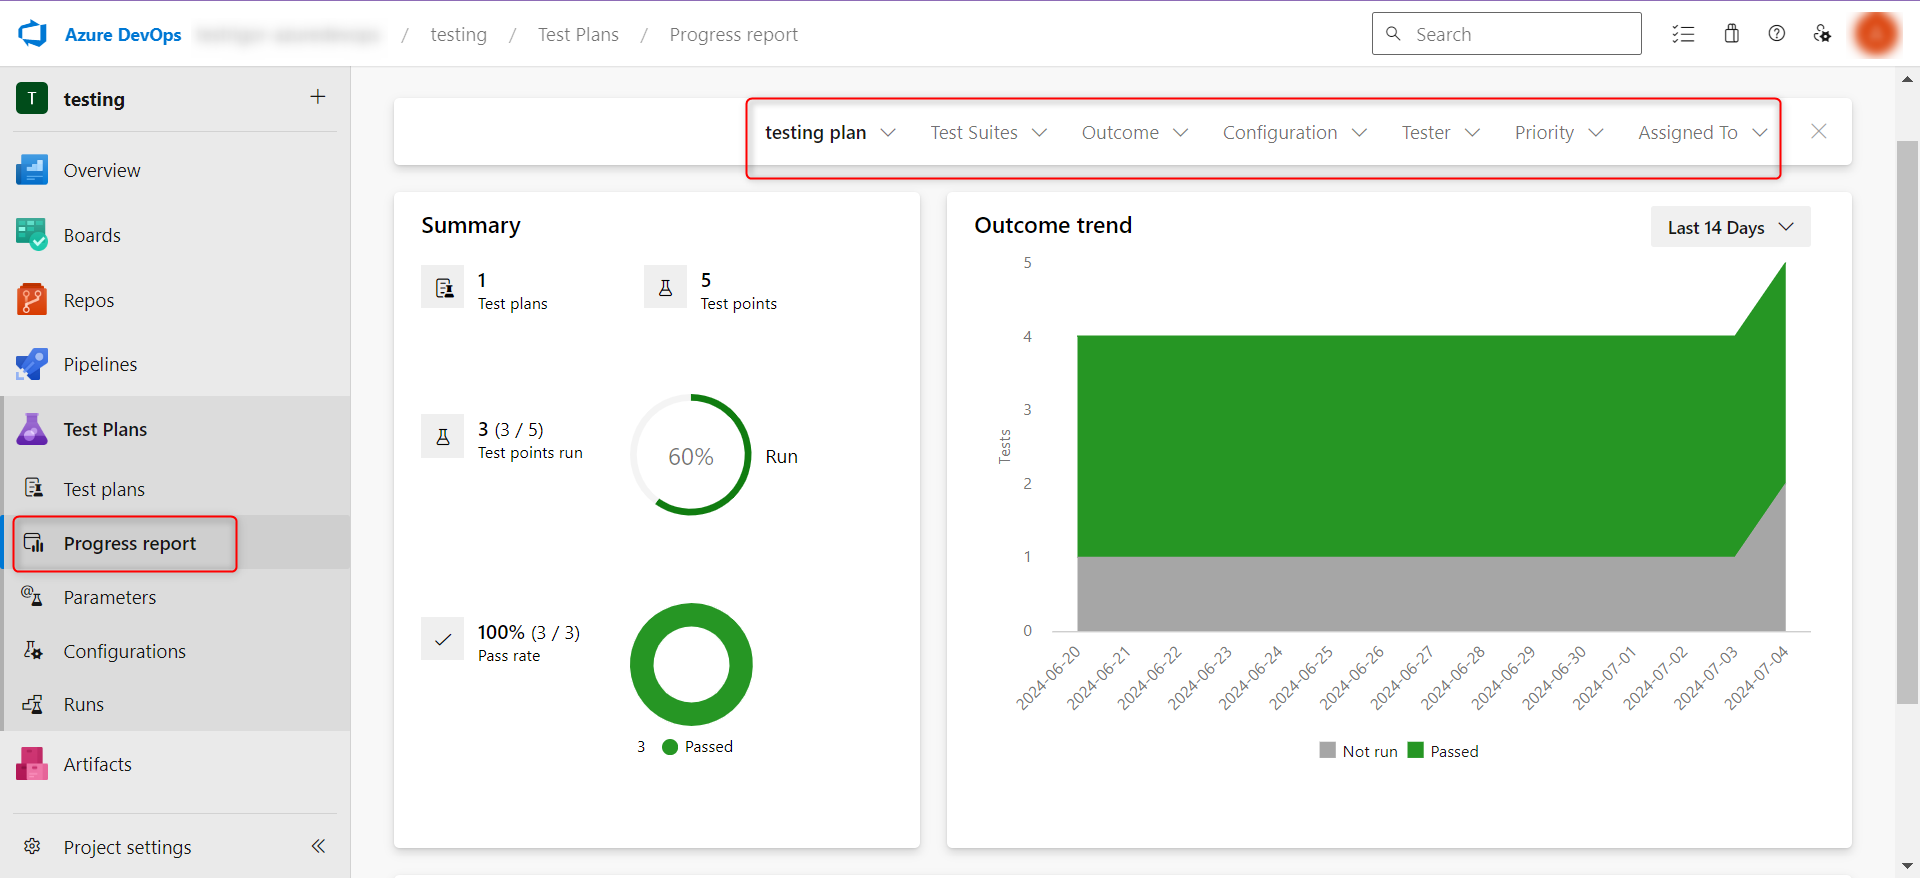The height and width of the screenshot is (878, 1920).
Task: Open the Help question mark icon
Action: 1777,34
